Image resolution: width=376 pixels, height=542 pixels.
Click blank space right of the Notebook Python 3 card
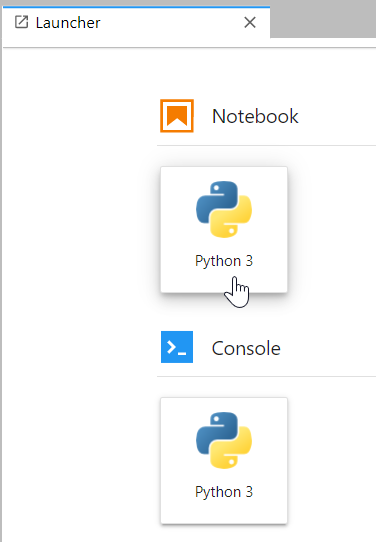[332, 230]
